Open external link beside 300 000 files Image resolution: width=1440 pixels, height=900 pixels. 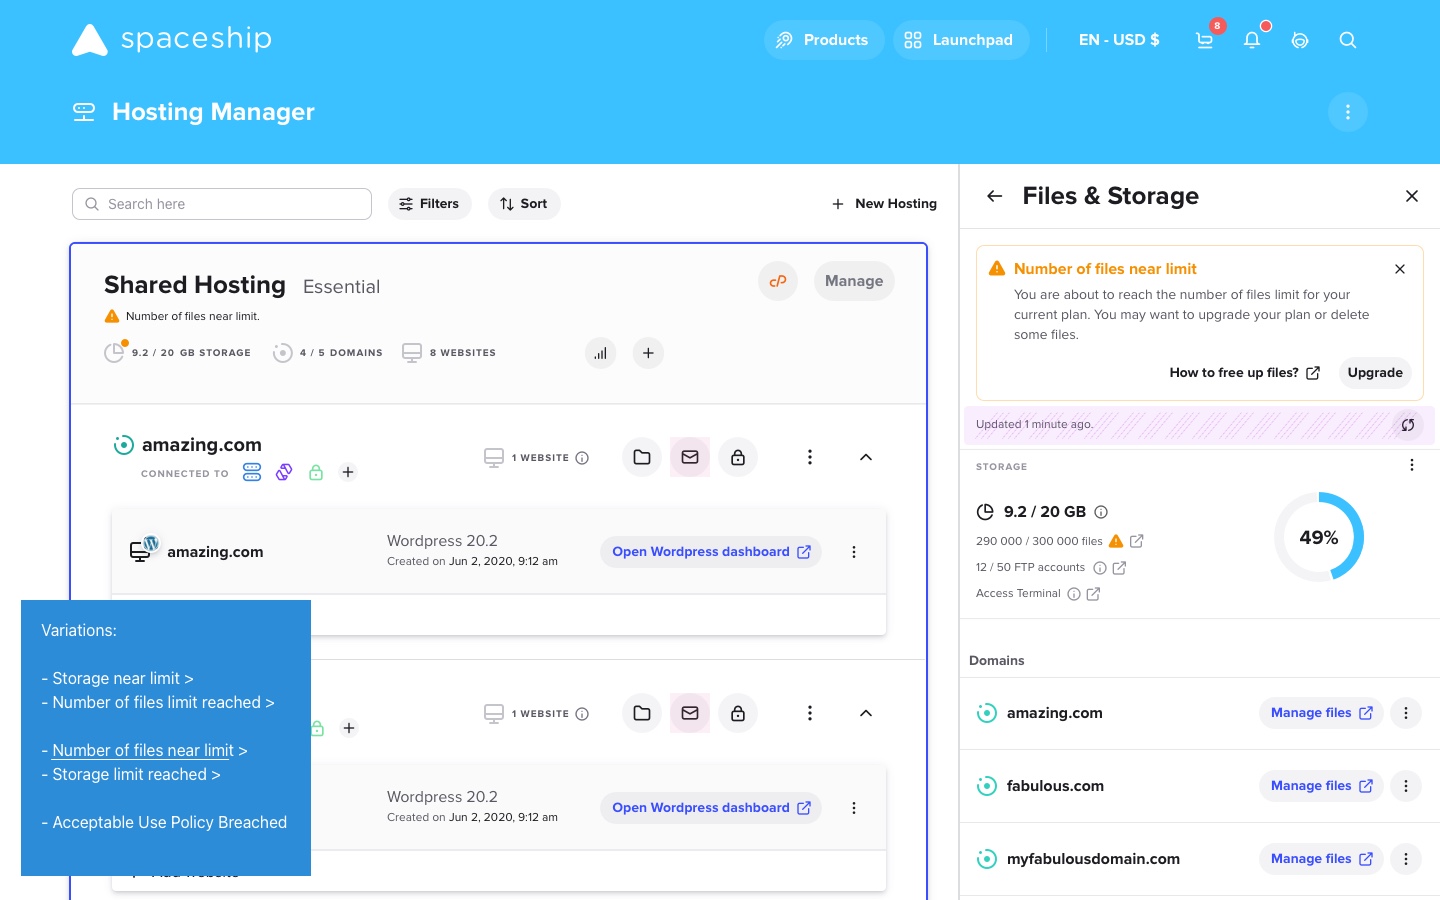1137,541
